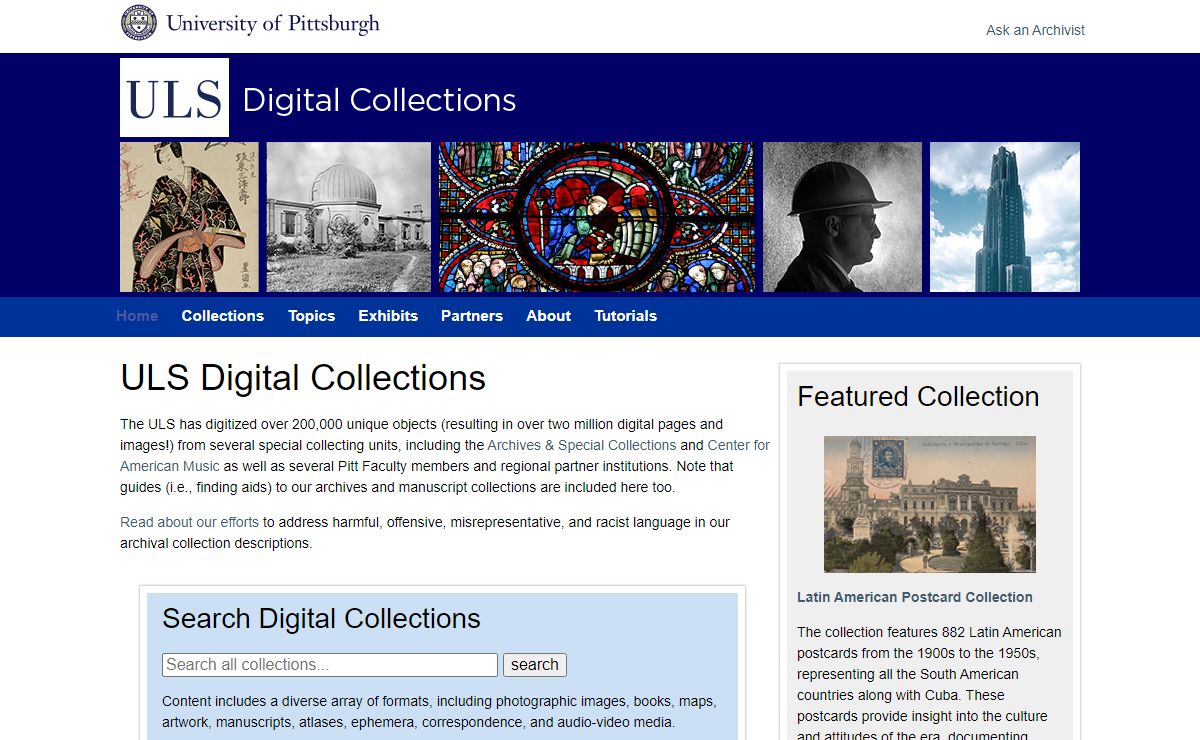The image size is (1200, 740).
Task: Click the Japanese woodblock print banner image
Action: tap(189, 217)
